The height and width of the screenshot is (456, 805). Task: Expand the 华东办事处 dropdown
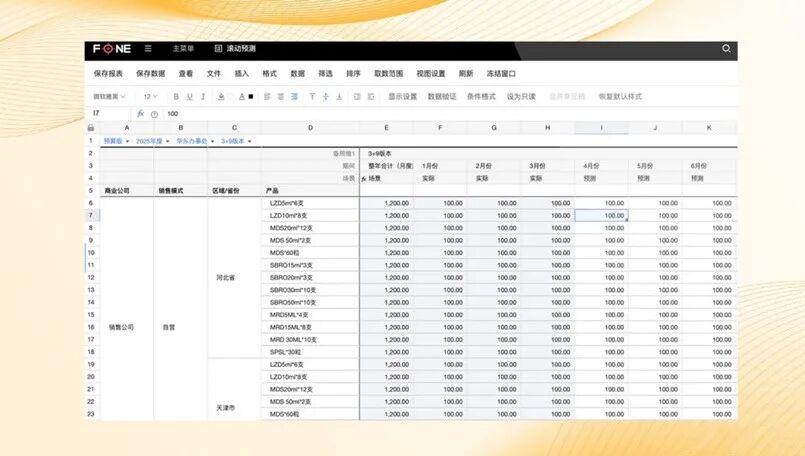[195, 141]
